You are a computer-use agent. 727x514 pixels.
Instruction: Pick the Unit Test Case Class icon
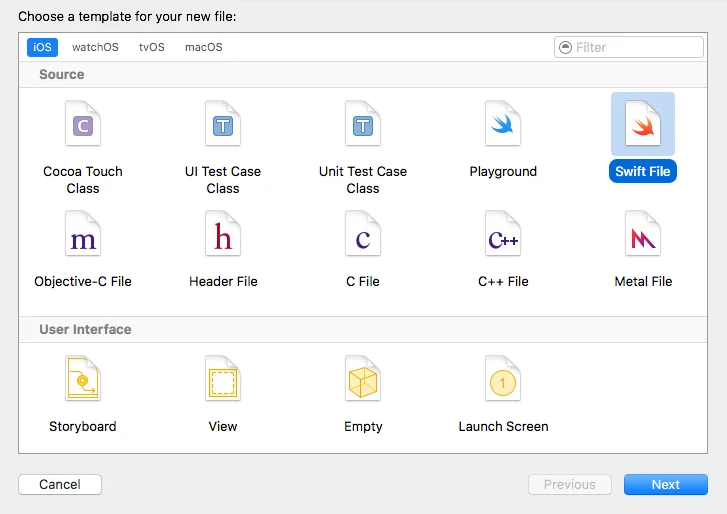[x=363, y=124]
